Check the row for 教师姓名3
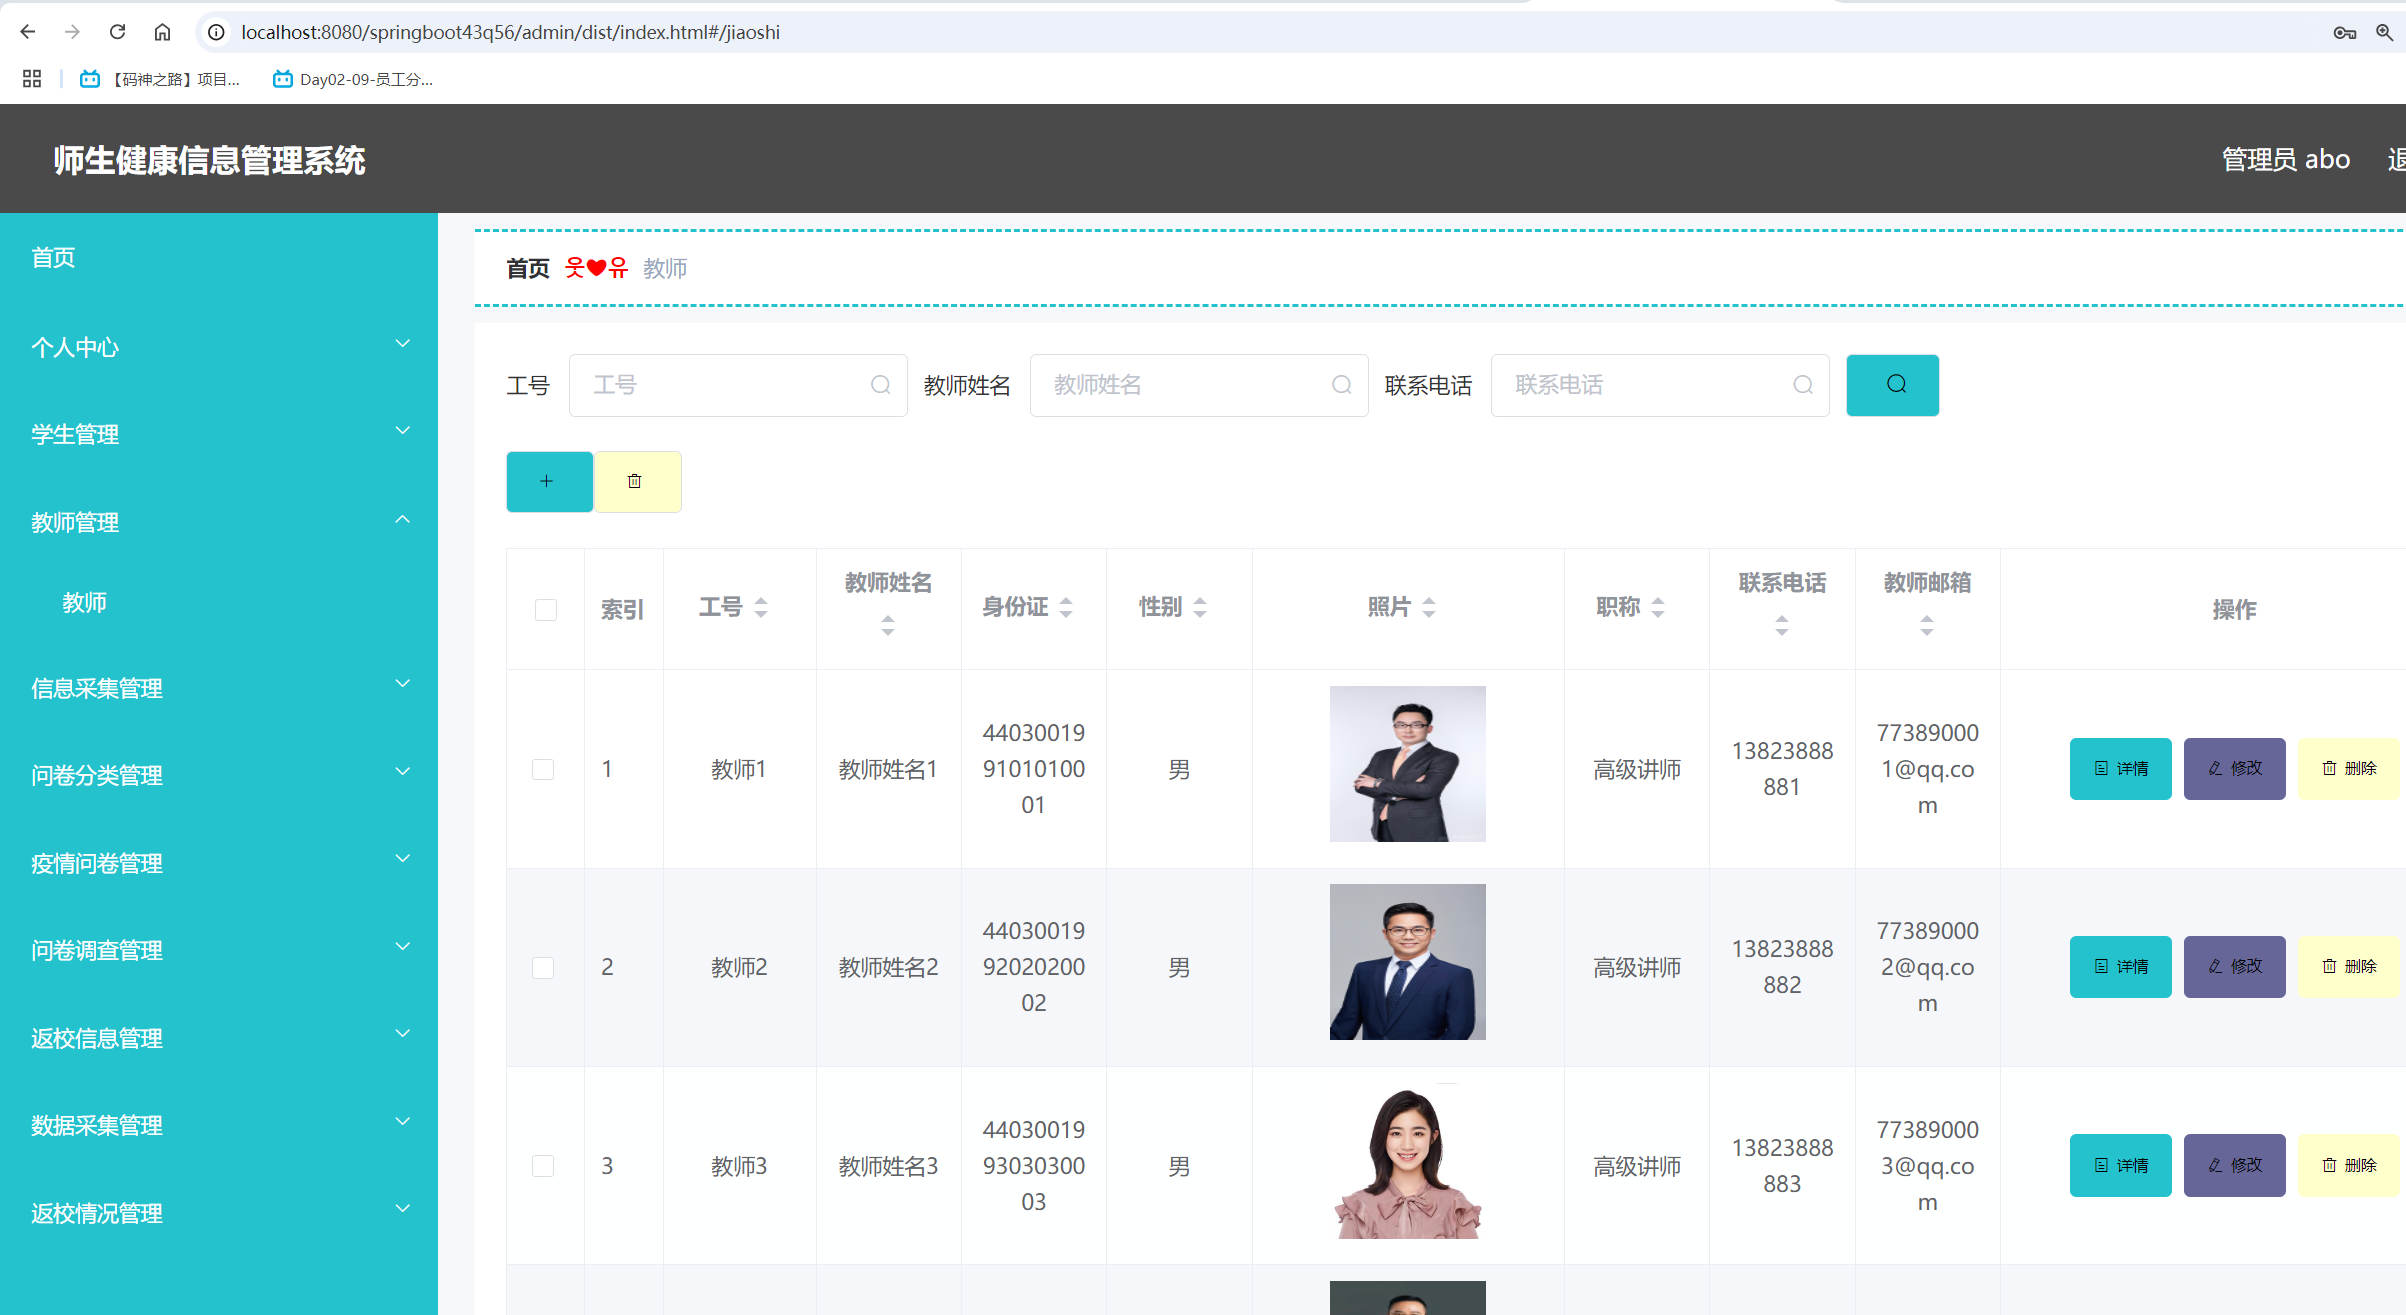This screenshot has height=1315, width=2406. click(x=543, y=1166)
